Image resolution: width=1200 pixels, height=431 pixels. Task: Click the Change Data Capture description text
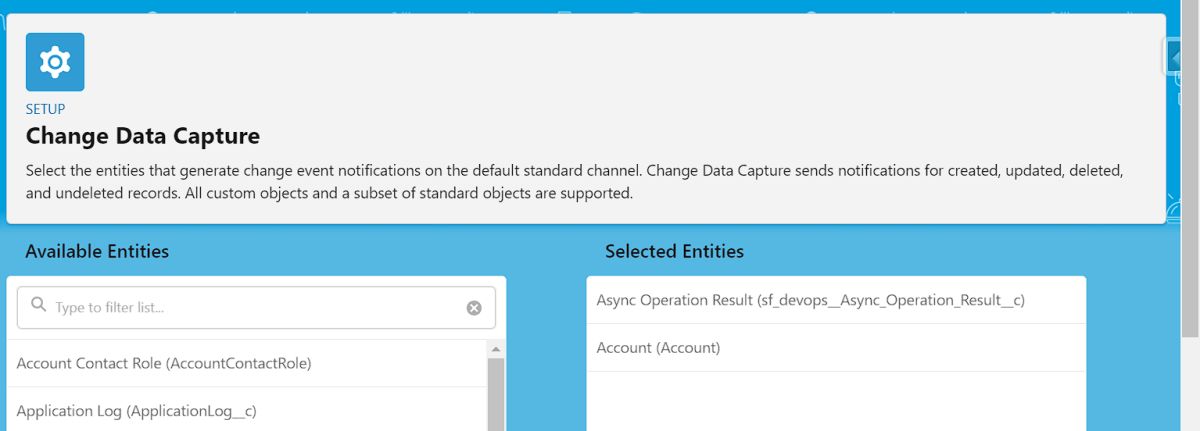pyautogui.click(x=574, y=181)
